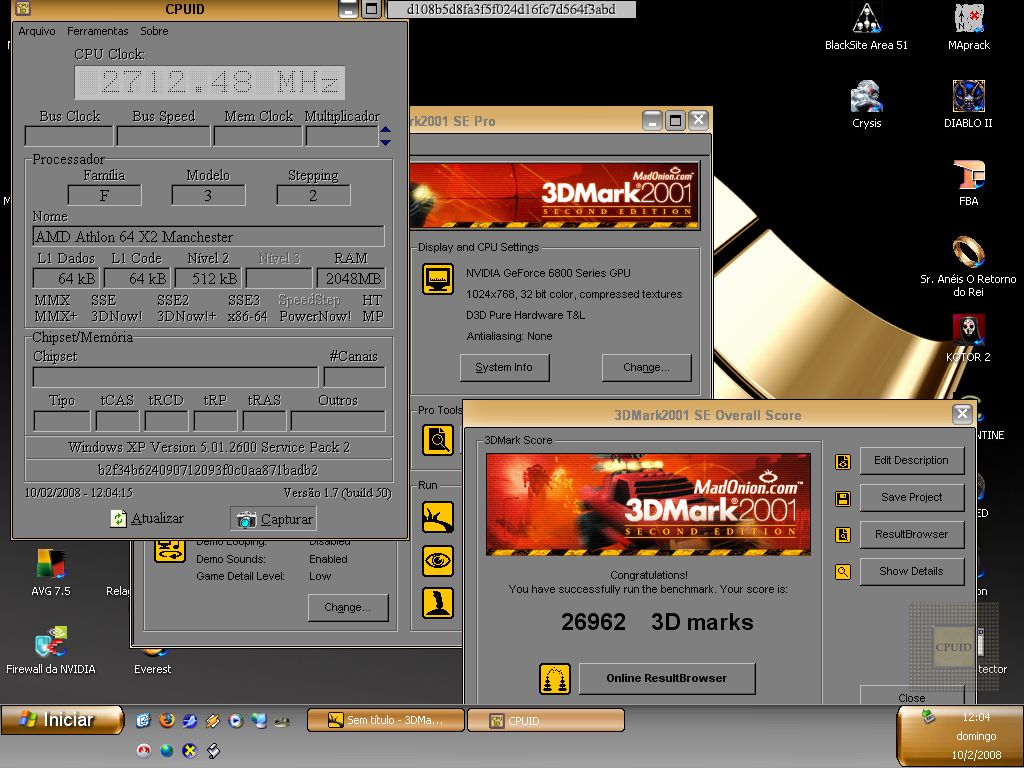Screen dimensions: 1024x768
Task: Click the joystick game icon in 3DMark
Action: [x=438, y=602]
